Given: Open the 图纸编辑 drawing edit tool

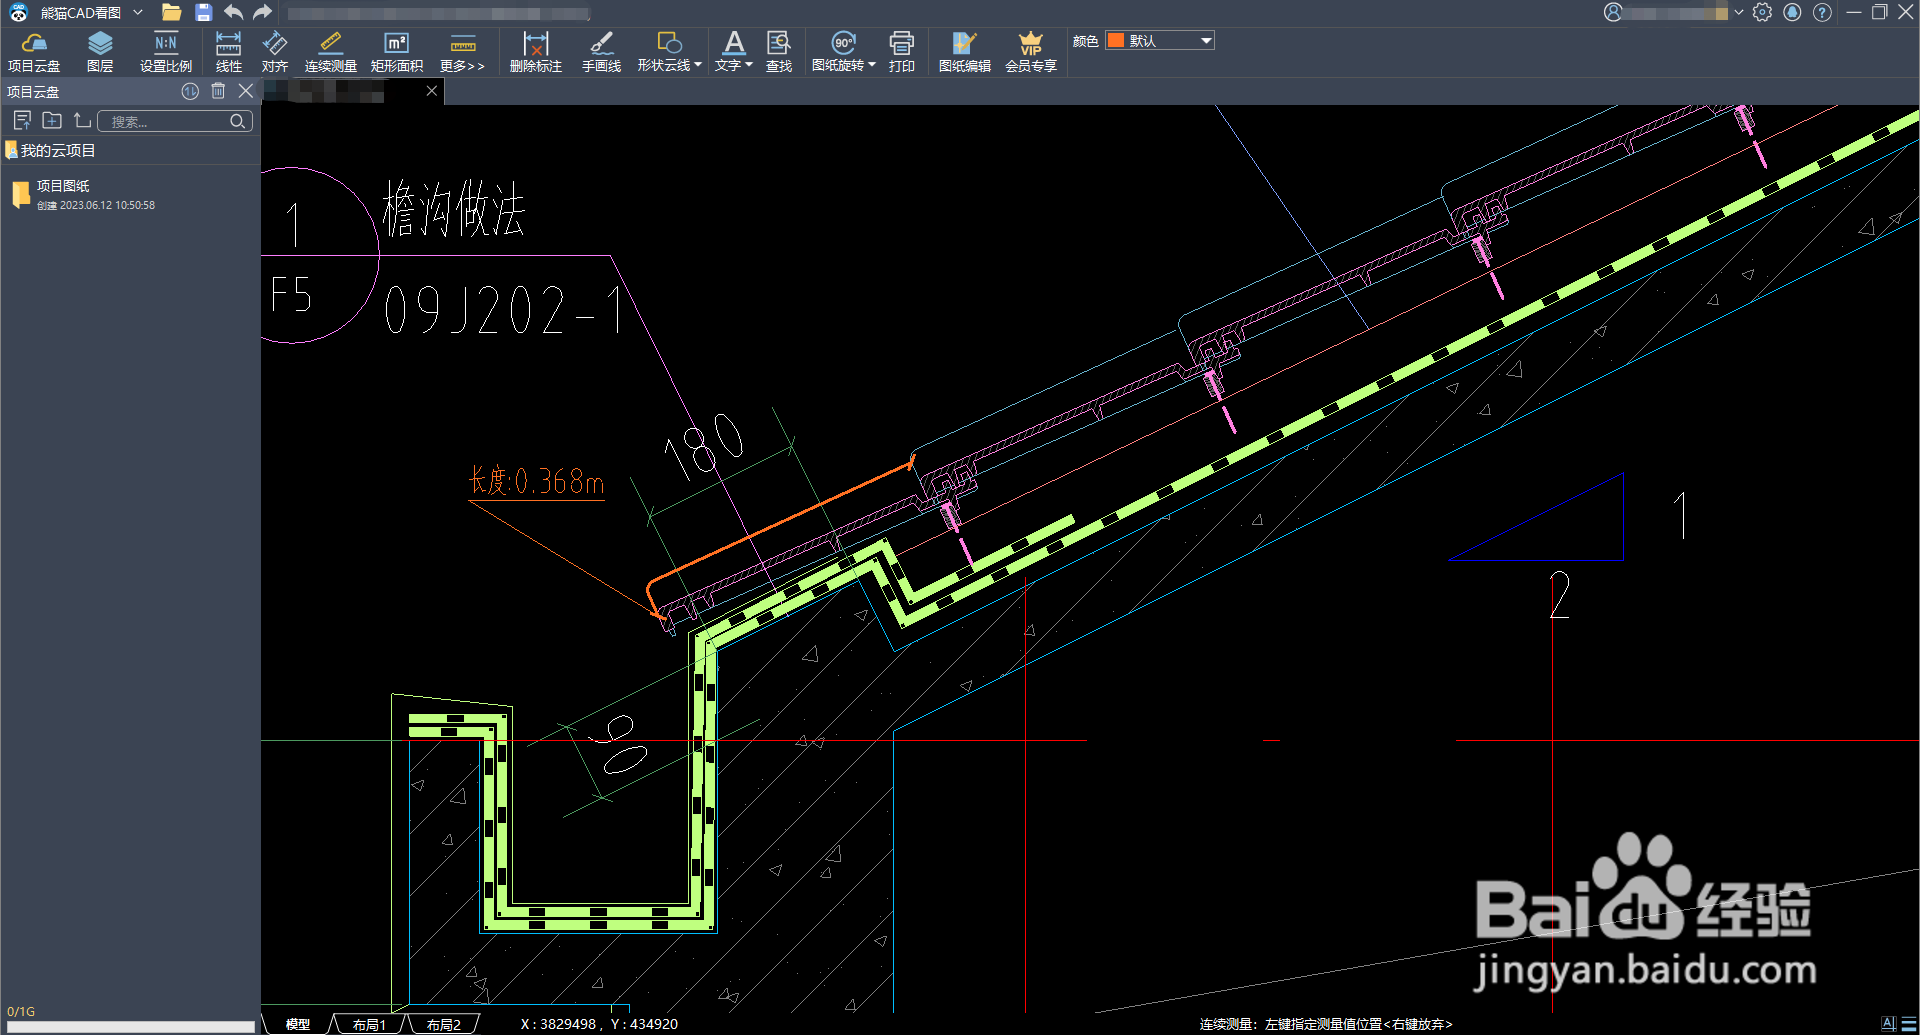Looking at the screenshot, I should [x=965, y=52].
